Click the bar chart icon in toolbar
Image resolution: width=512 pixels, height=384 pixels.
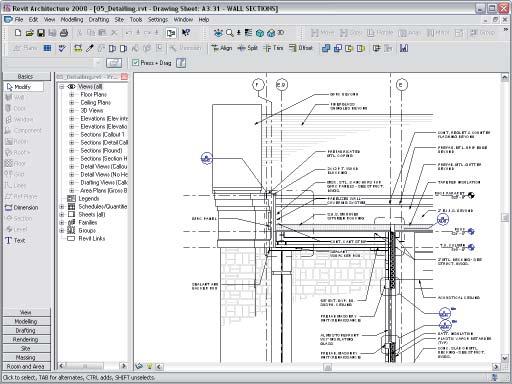pos(404,48)
